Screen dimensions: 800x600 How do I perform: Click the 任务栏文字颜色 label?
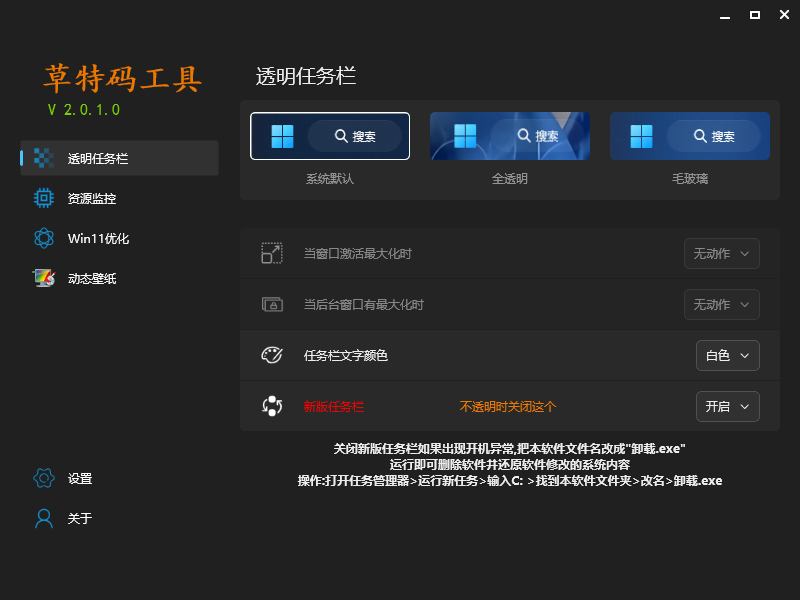[x=346, y=356]
